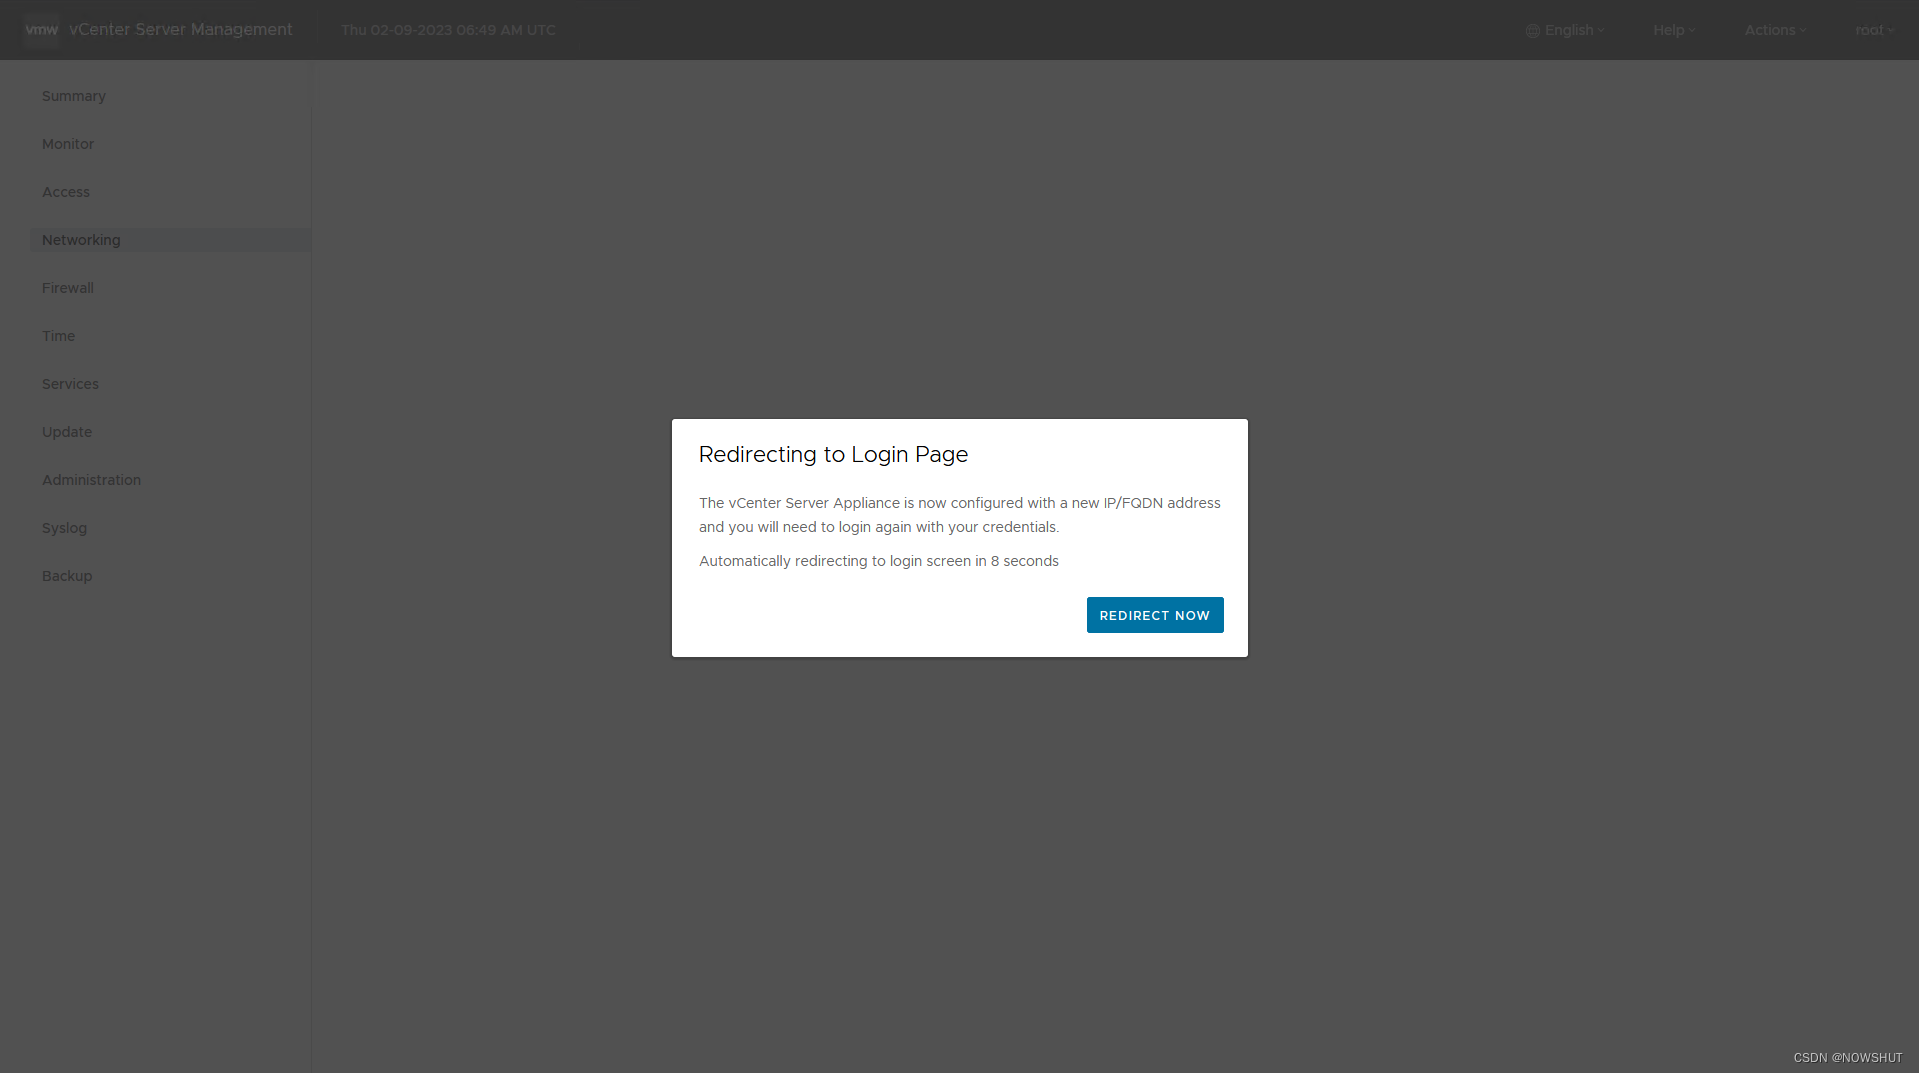Open the Monitor section
Image resolution: width=1919 pixels, height=1073 pixels.
(x=68, y=144)
